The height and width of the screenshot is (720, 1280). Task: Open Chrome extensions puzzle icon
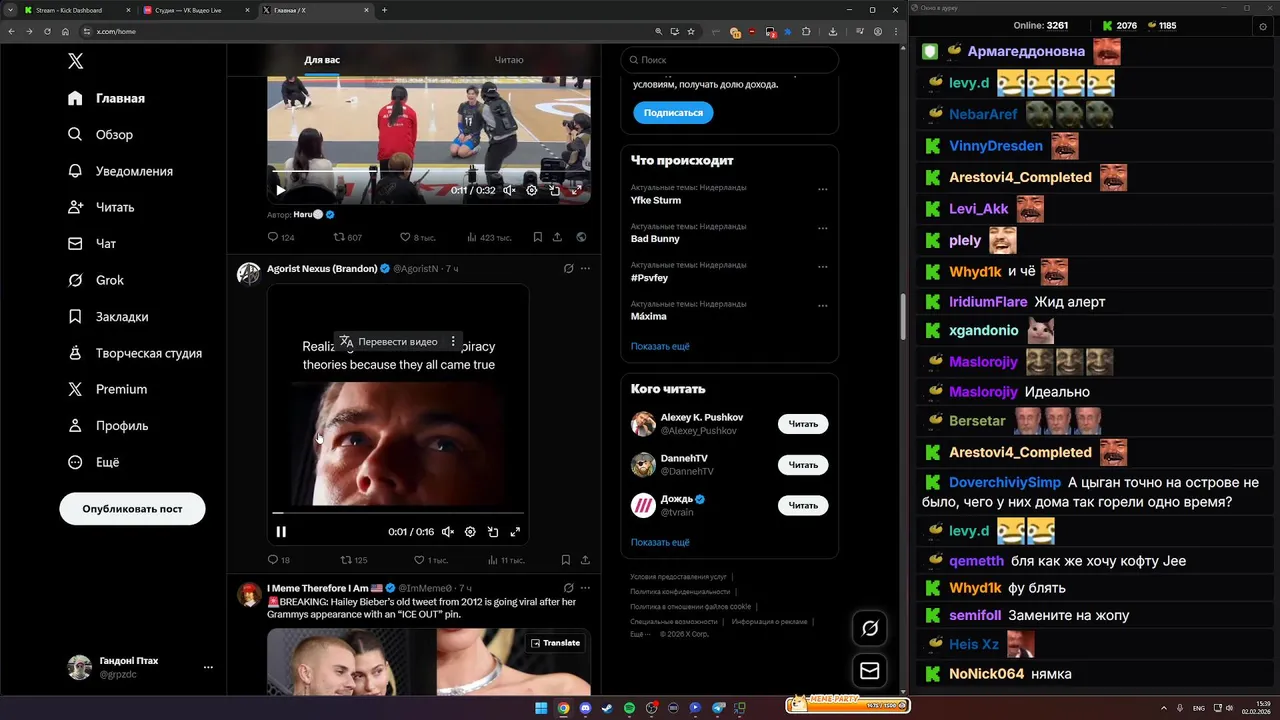click(806, 31)
